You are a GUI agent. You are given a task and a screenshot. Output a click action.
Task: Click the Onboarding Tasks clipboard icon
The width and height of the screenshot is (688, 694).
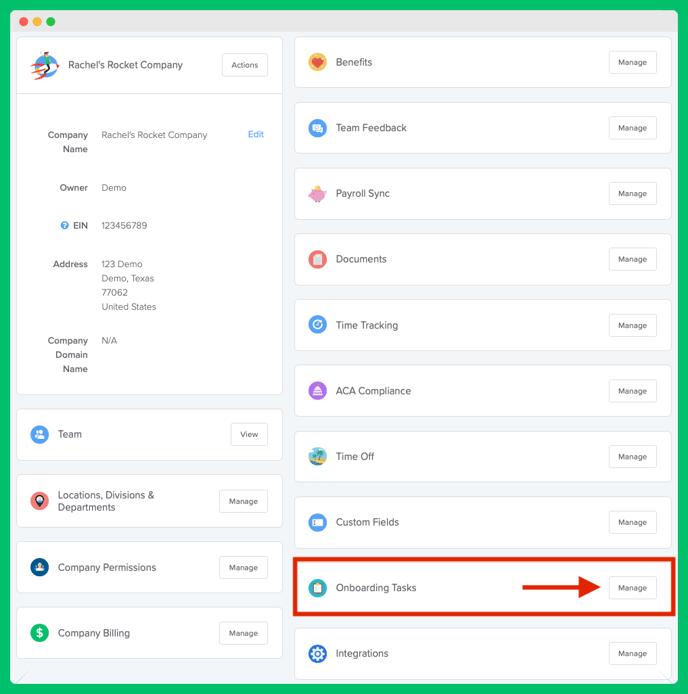pyautogui.click(x=317, y=588)
